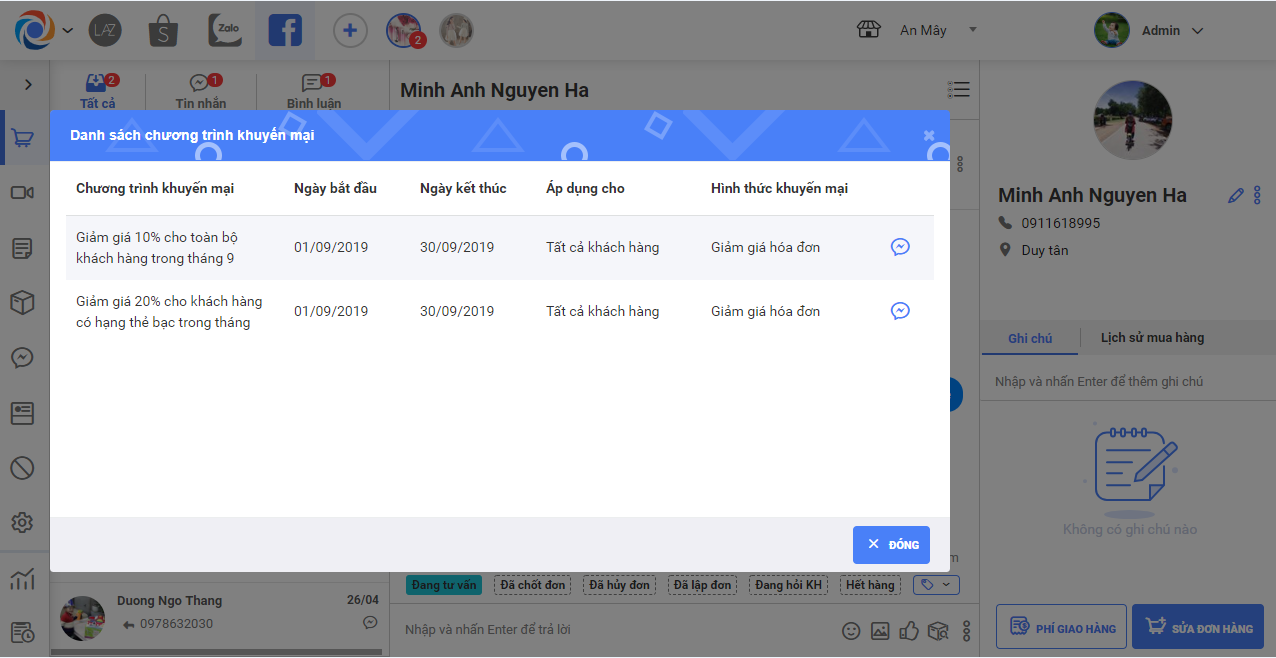Open the conversation list menu icon

(x=958, y=90)
